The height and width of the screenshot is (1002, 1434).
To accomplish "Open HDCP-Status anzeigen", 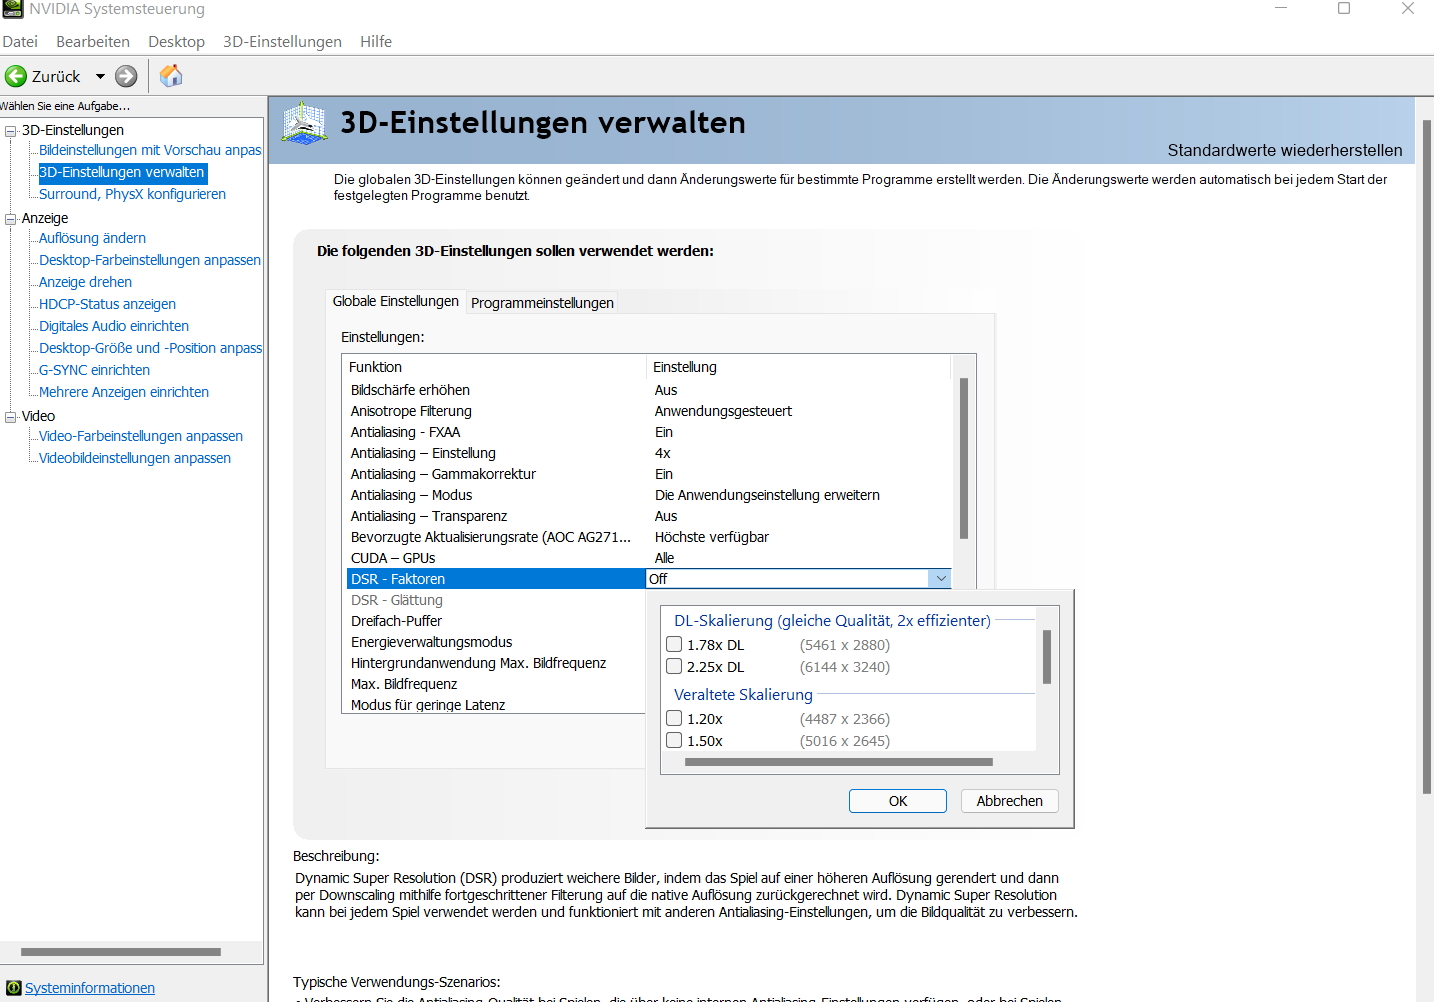I will point(107,304).
